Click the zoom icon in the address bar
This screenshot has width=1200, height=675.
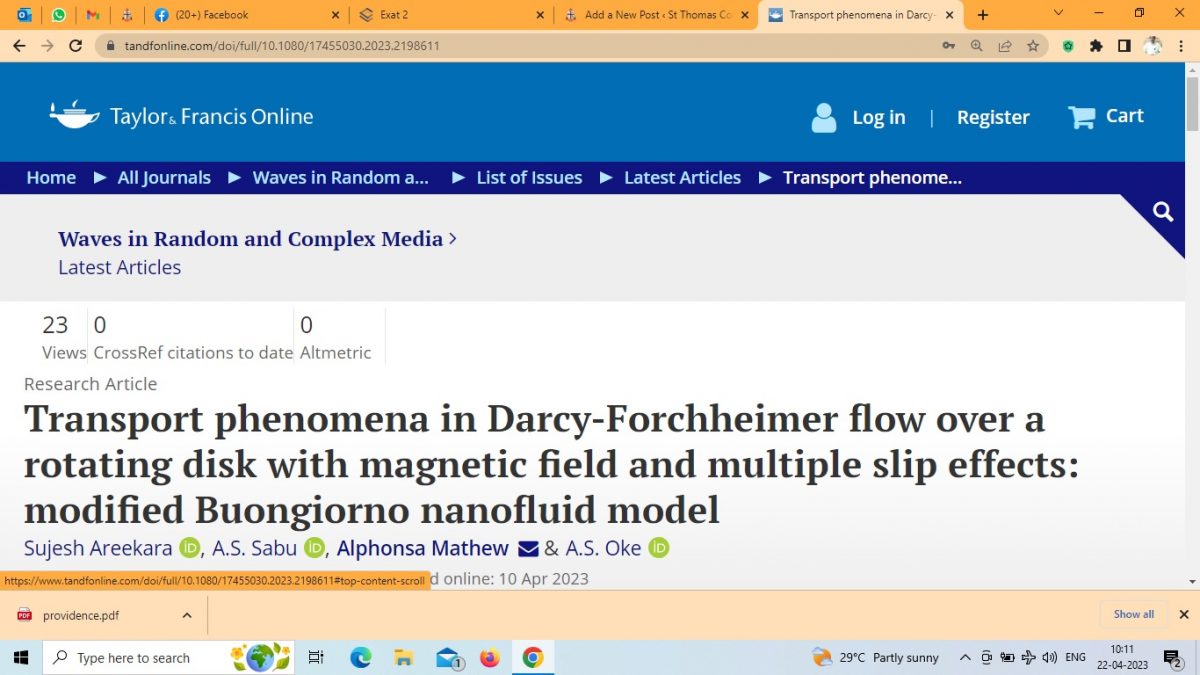click(x=977, y=45)
